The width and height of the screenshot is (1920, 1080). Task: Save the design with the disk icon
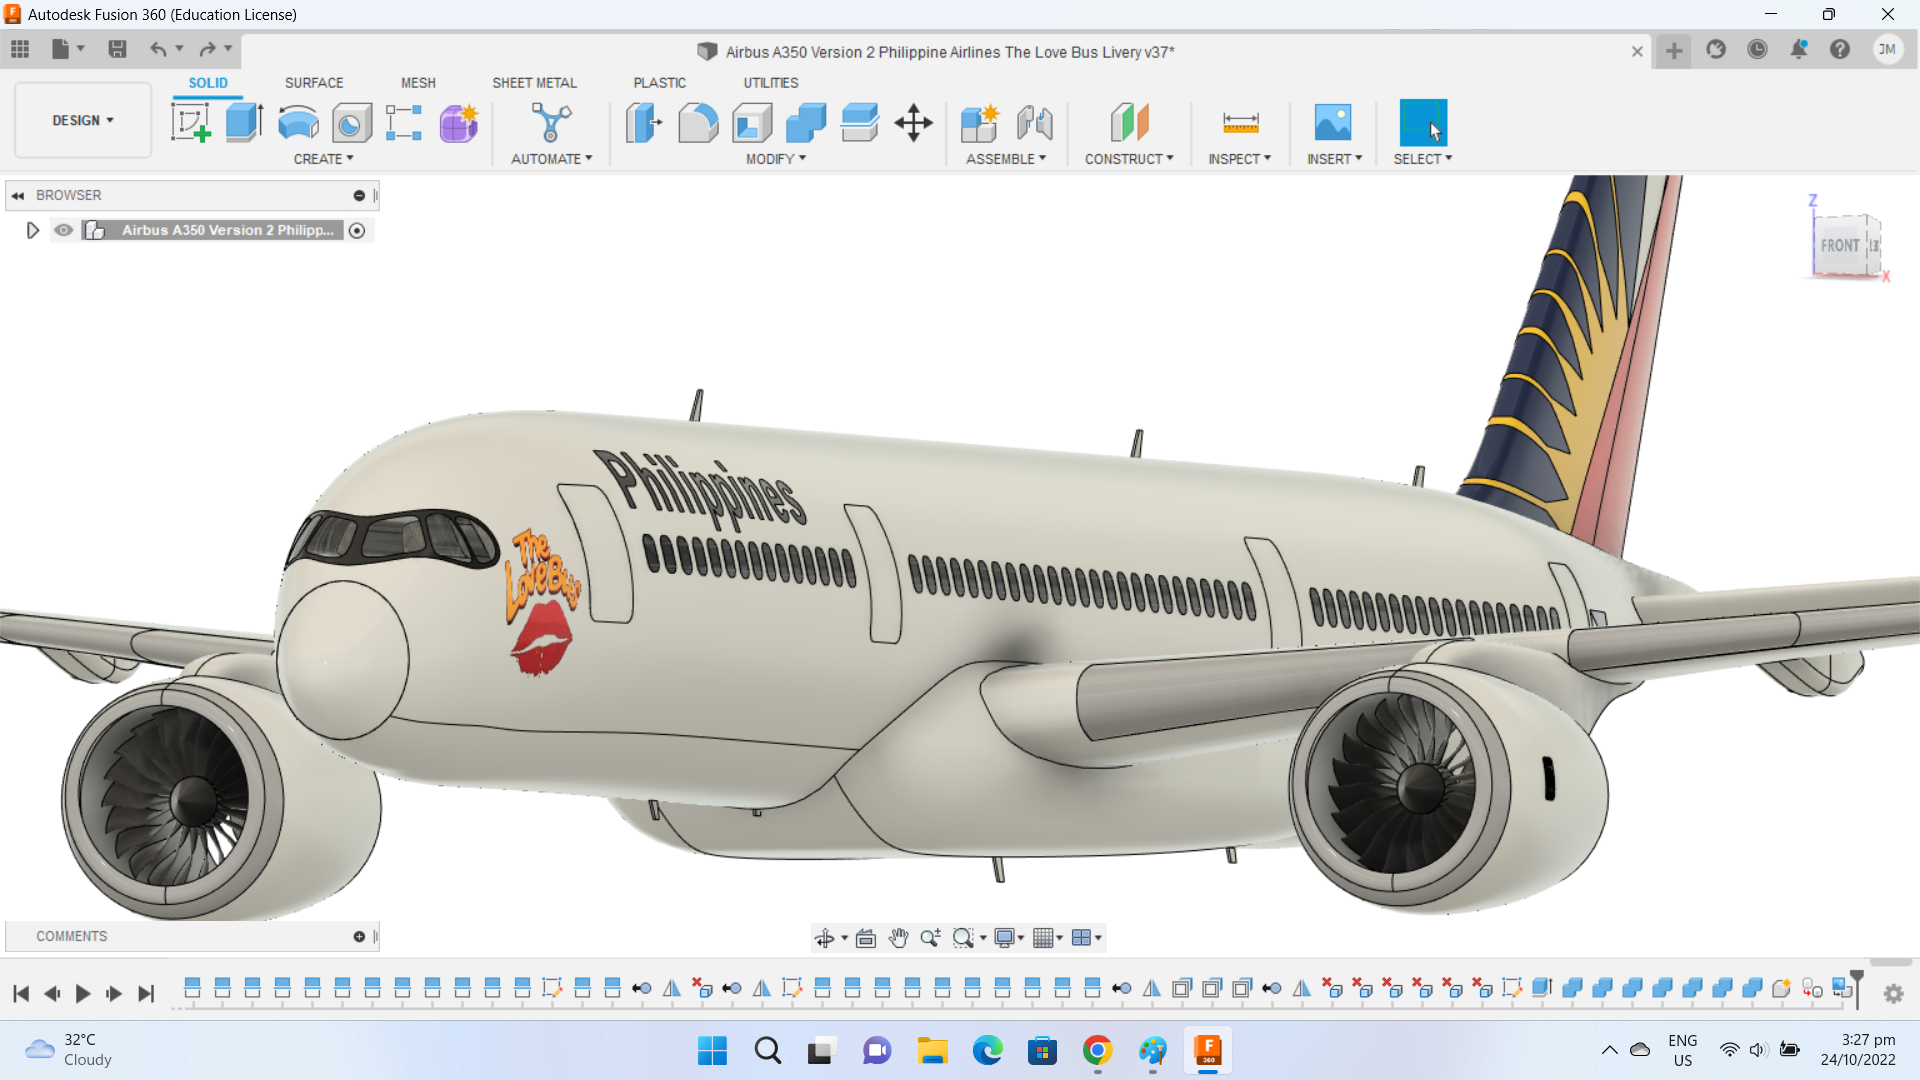pos(117,49)
